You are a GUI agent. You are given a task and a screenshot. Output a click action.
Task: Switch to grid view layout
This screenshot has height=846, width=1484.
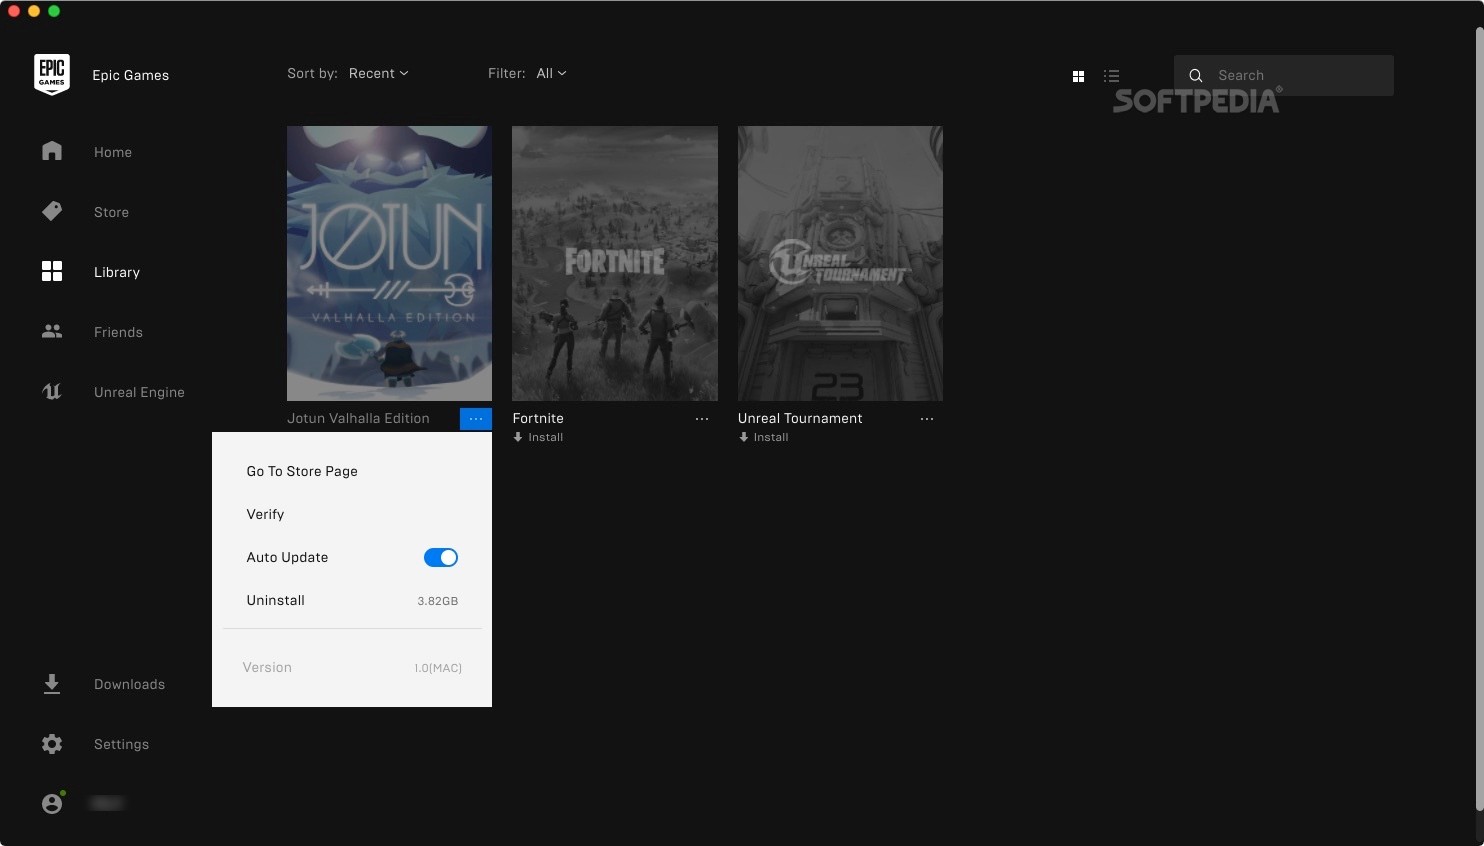pyautogui.click(x=1078, y=76)
